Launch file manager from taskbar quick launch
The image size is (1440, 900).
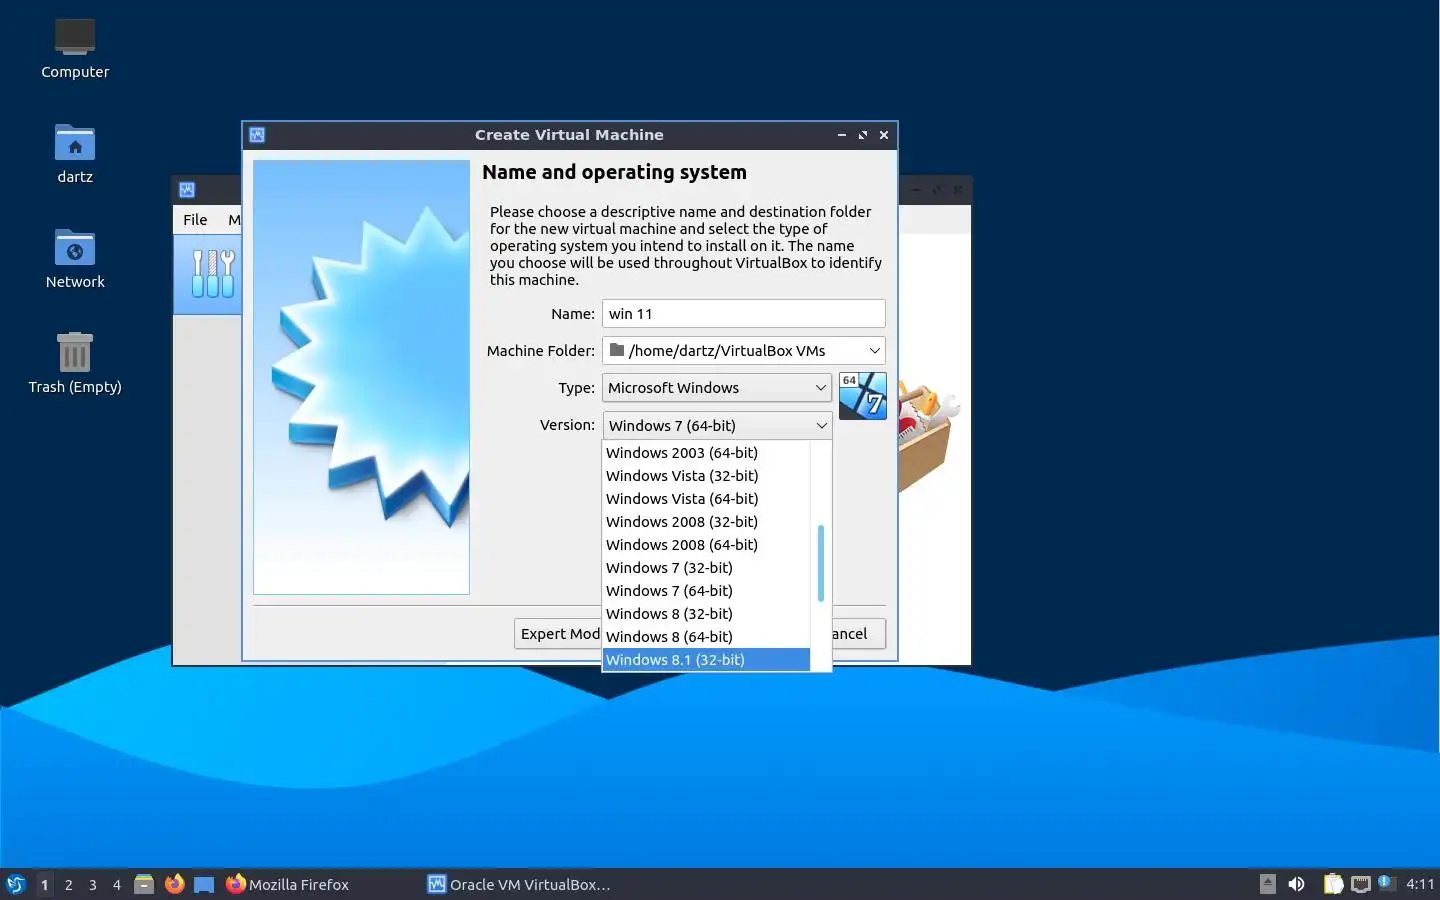144,884
